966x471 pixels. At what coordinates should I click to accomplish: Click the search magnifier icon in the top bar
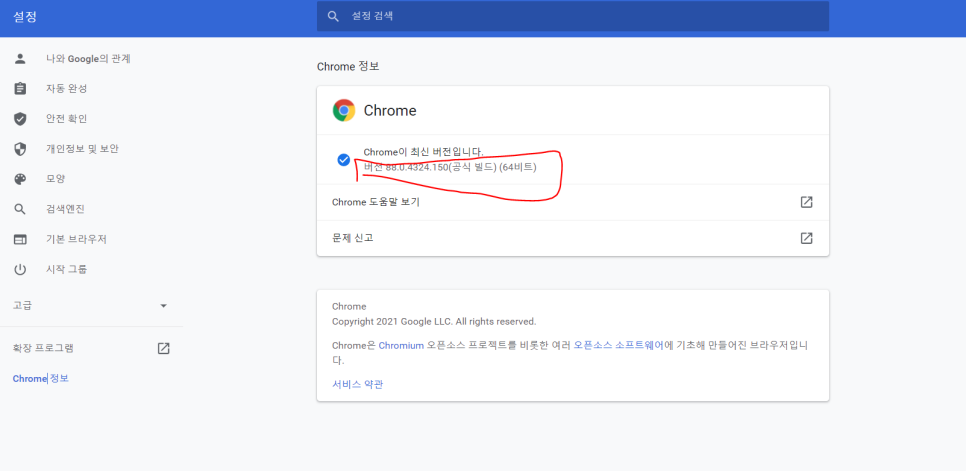click(333, 17)
